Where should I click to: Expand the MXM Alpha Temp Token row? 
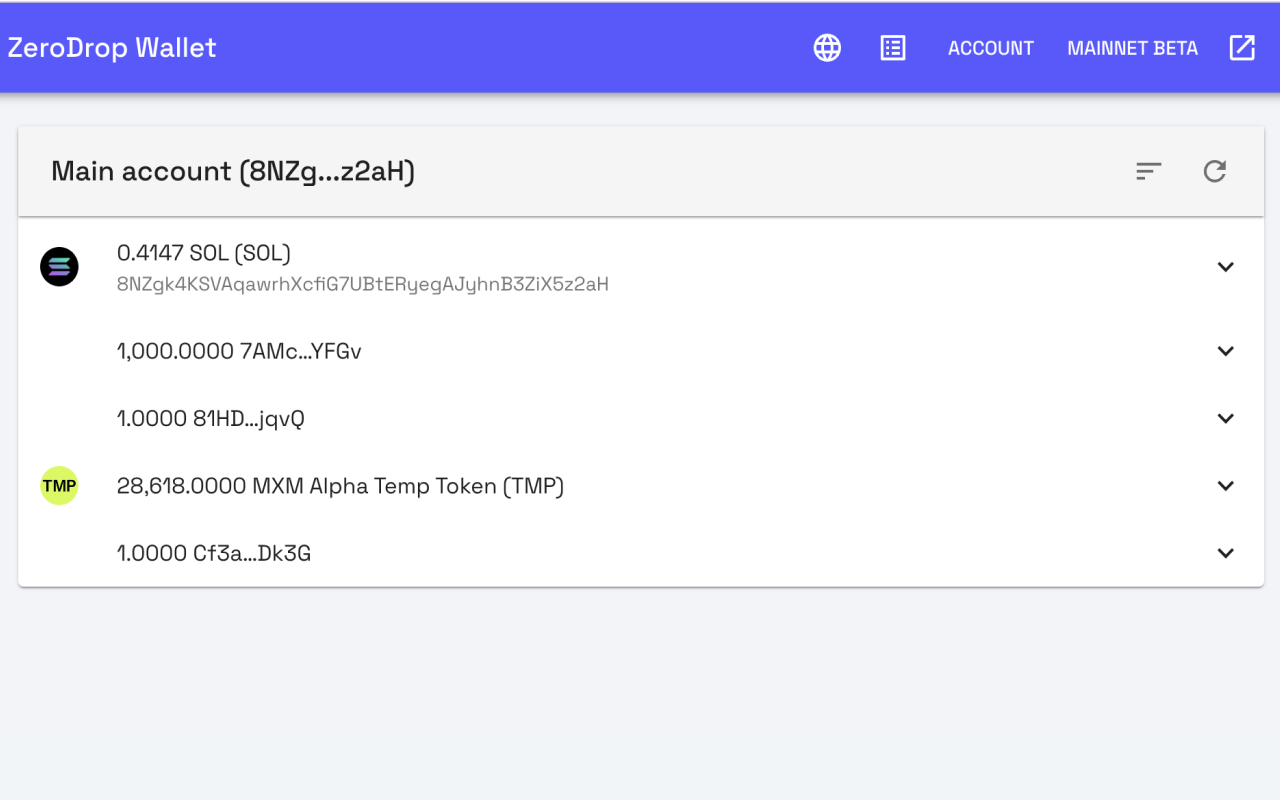tap(1225, 486)
